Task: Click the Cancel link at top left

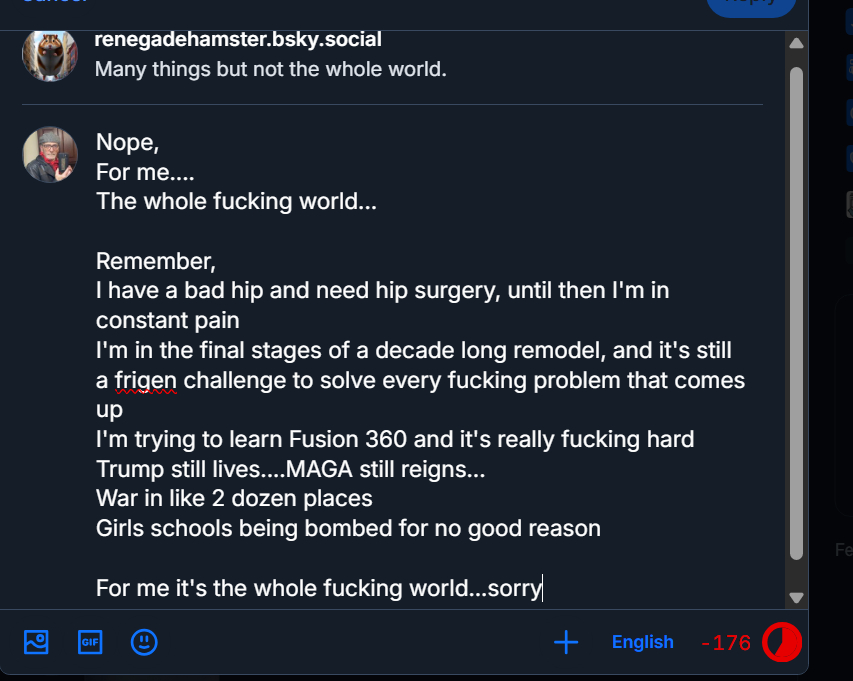Action: click(55, 3)
